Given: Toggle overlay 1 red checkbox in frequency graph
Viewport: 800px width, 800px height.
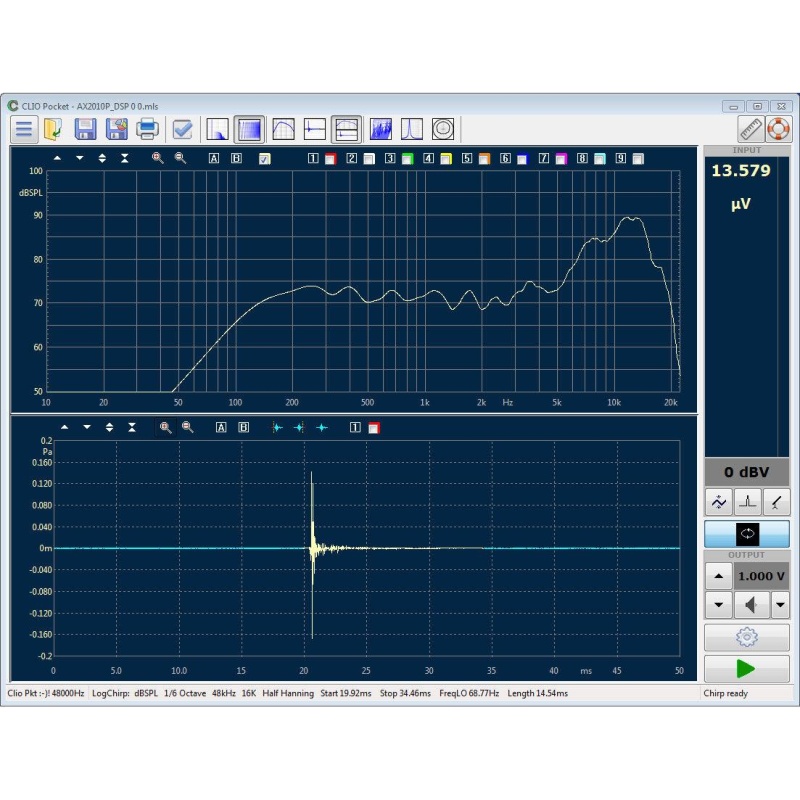Looking at the screenshot, I should (x=331, y=159).
